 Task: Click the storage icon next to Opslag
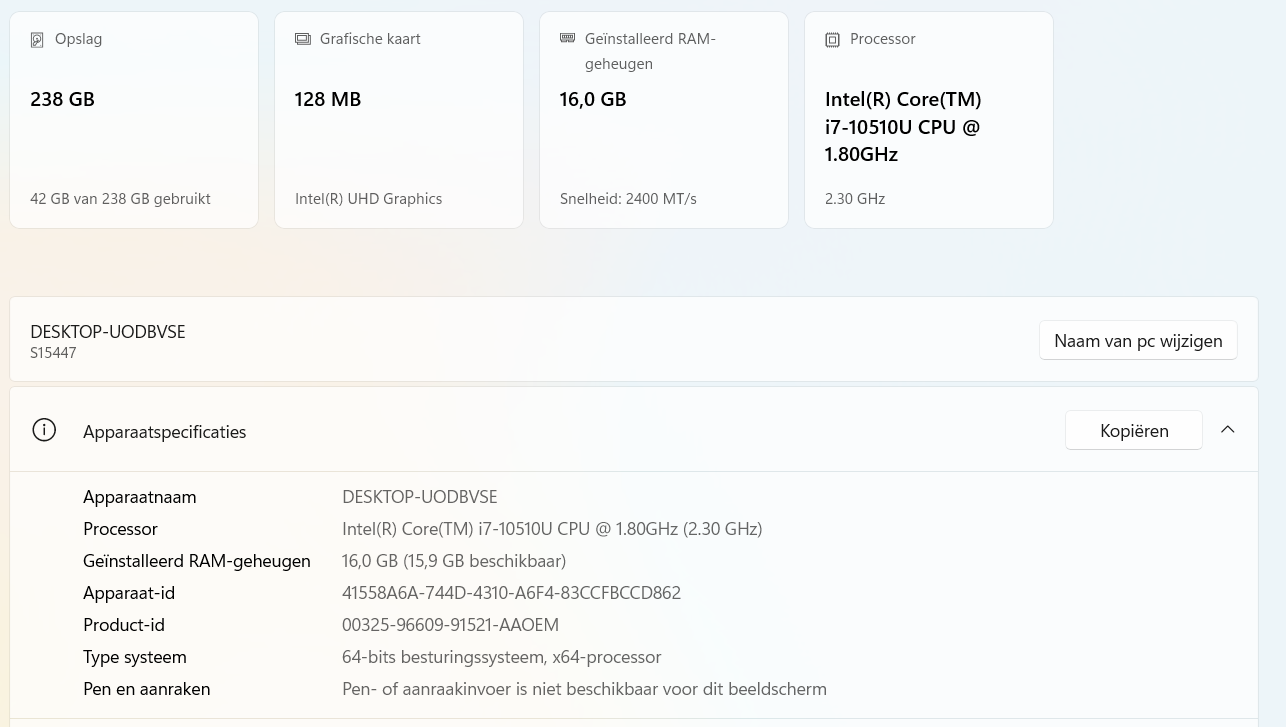pyautogui.click(x=37, y=40)
